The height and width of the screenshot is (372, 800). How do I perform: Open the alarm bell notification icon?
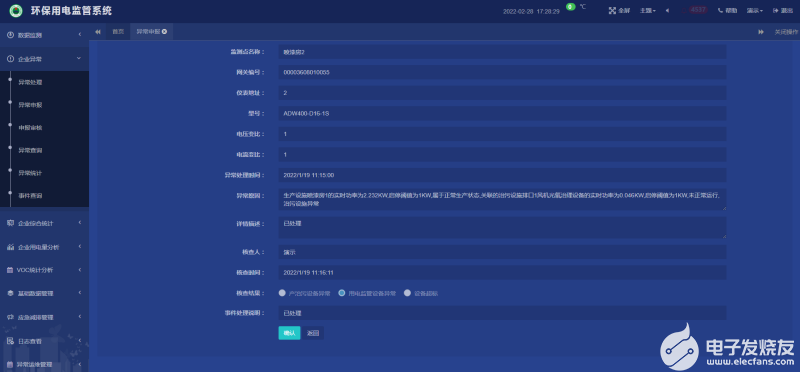(x=685, y=10)
